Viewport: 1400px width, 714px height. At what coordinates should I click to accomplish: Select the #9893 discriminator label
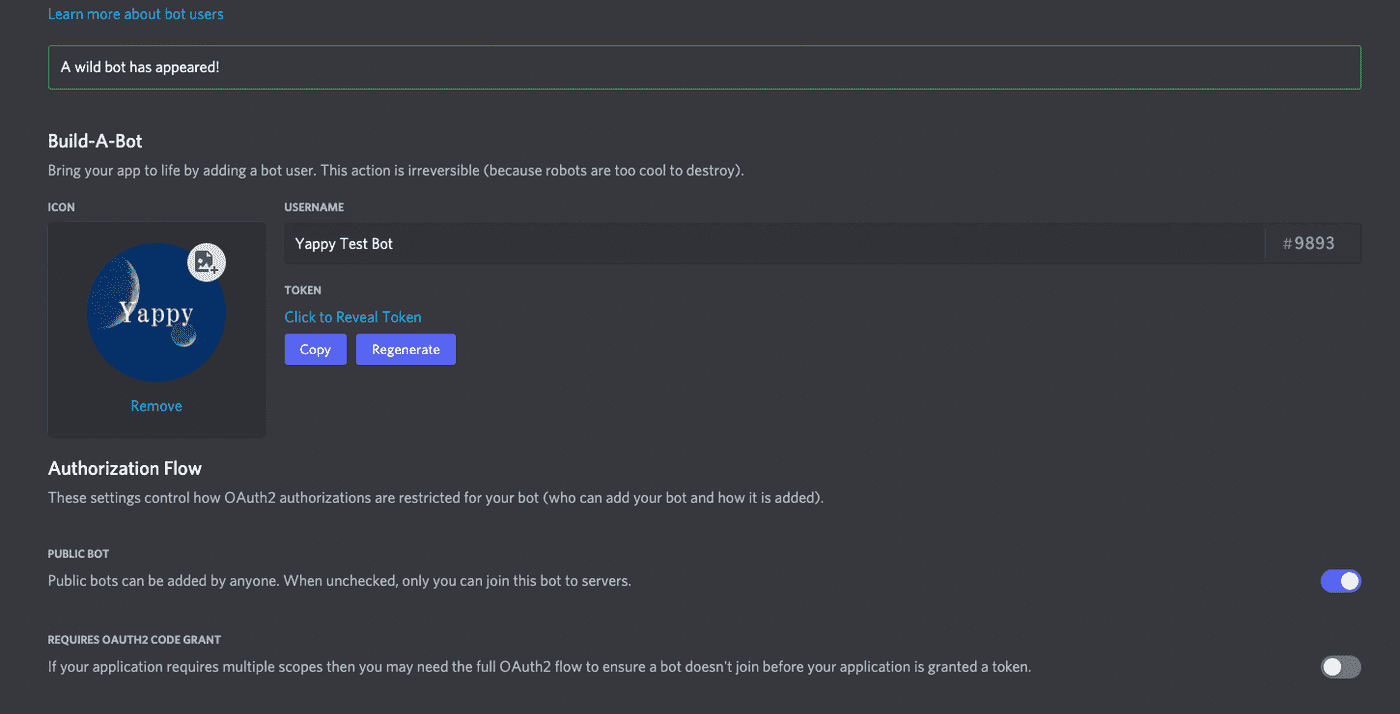point(1310,242)
